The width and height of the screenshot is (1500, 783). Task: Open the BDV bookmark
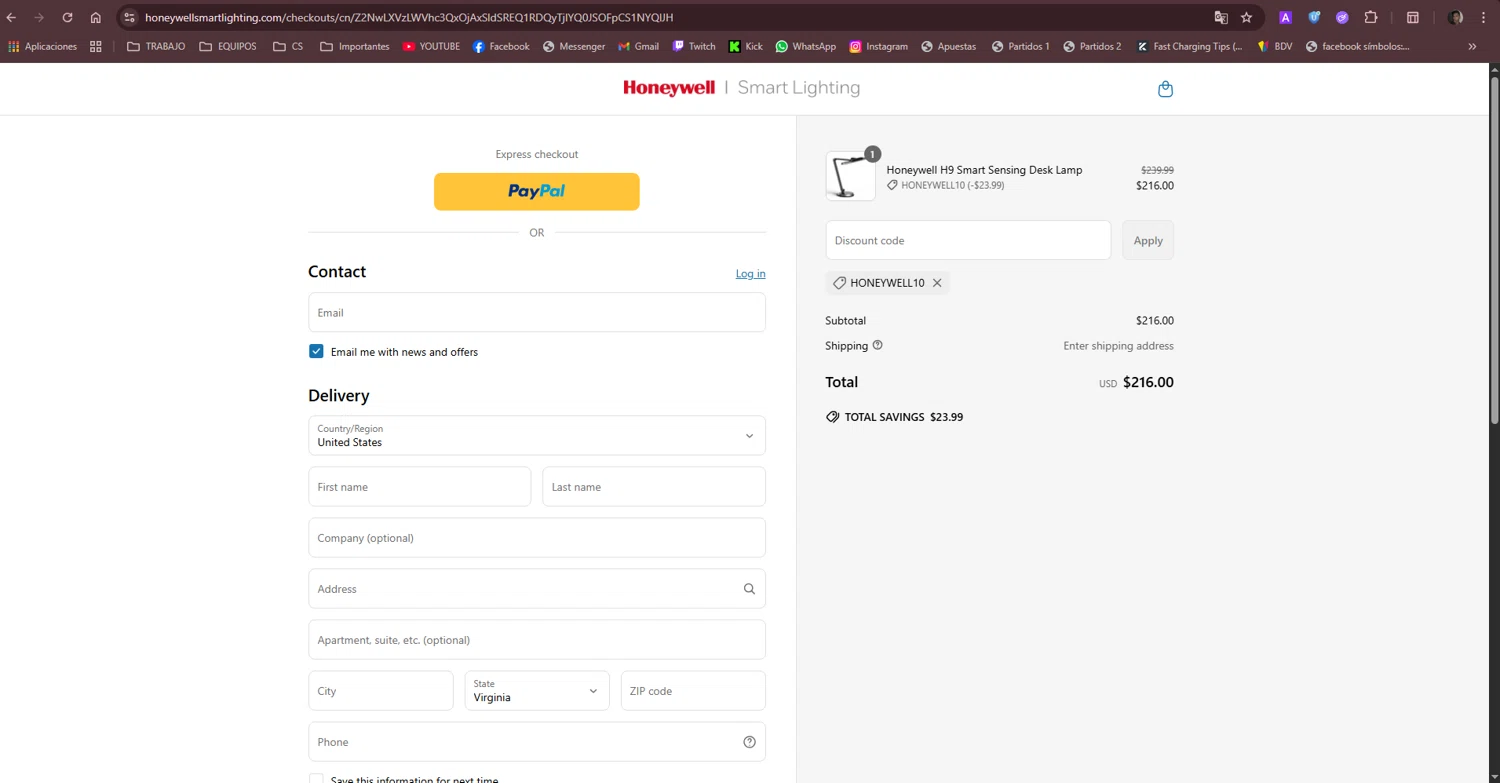1275,46
